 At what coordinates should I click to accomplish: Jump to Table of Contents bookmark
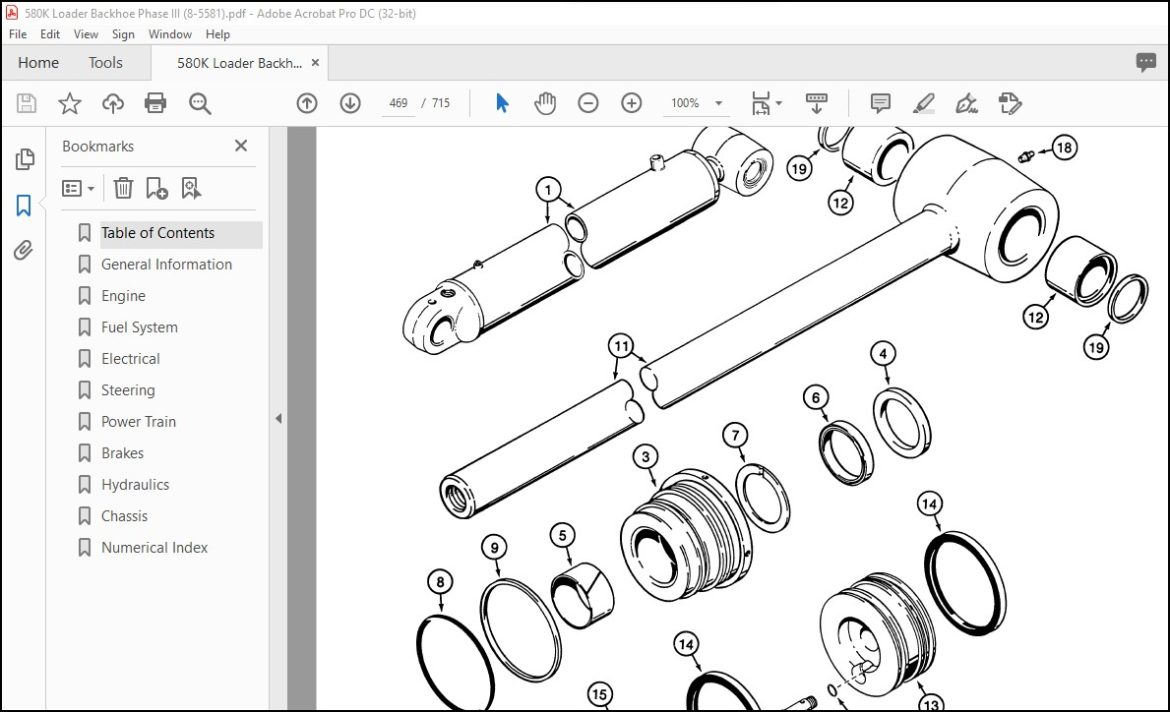coord(158,233)
